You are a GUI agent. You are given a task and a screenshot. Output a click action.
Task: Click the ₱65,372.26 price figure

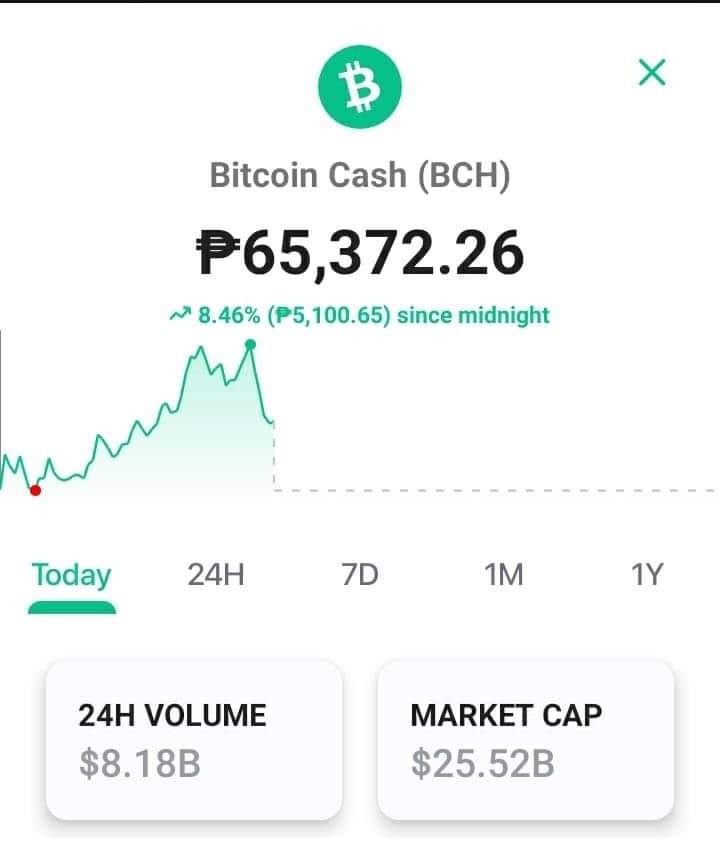tap(360, 254)
